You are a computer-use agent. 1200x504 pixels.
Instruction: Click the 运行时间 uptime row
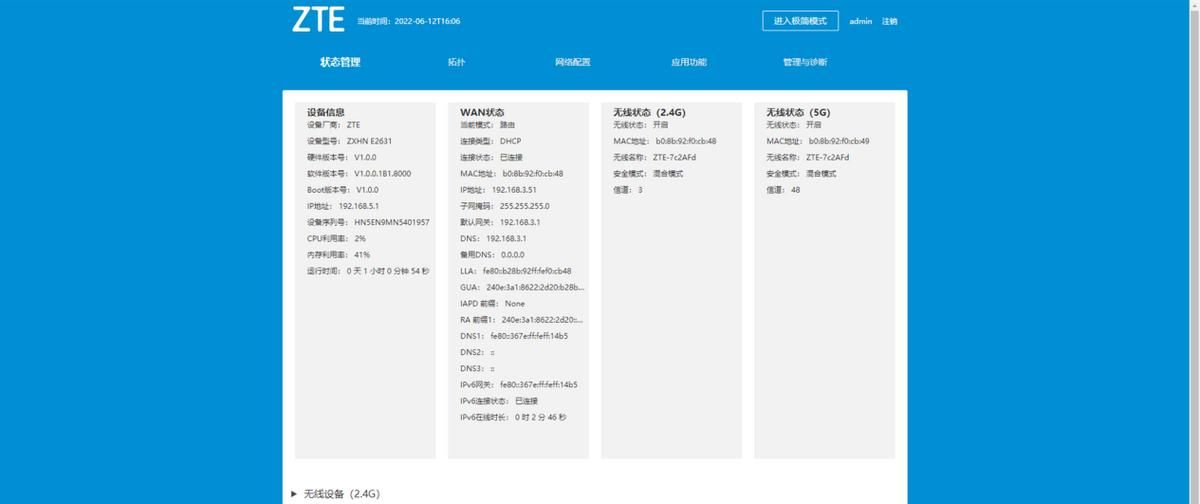coord(368,271)
